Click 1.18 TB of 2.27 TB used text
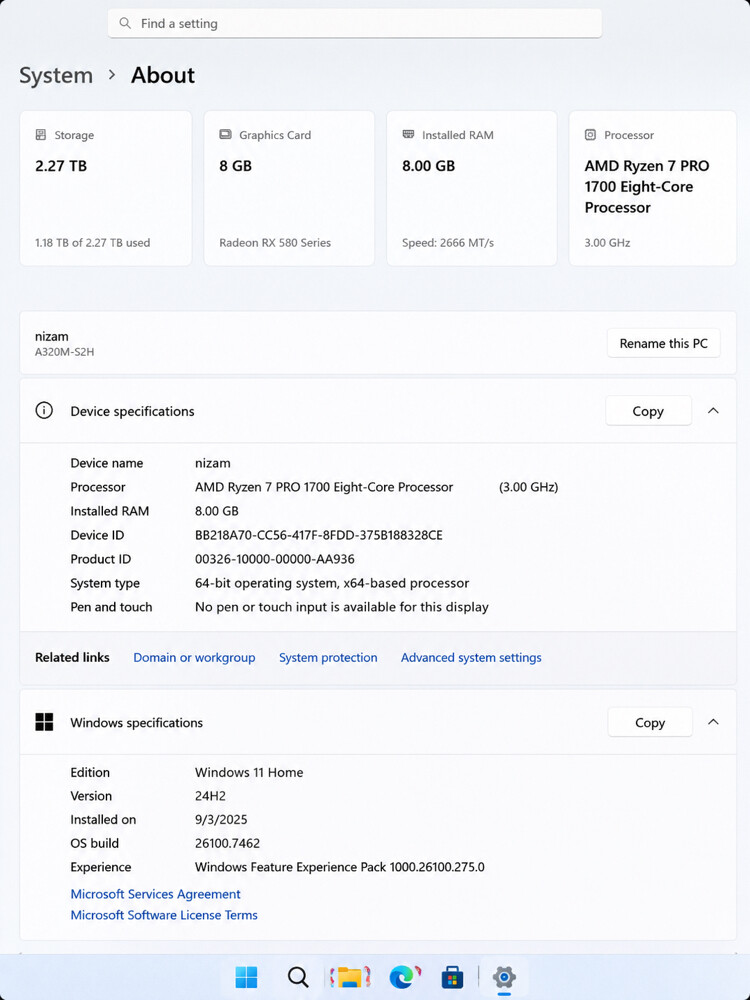 point(92,243)
